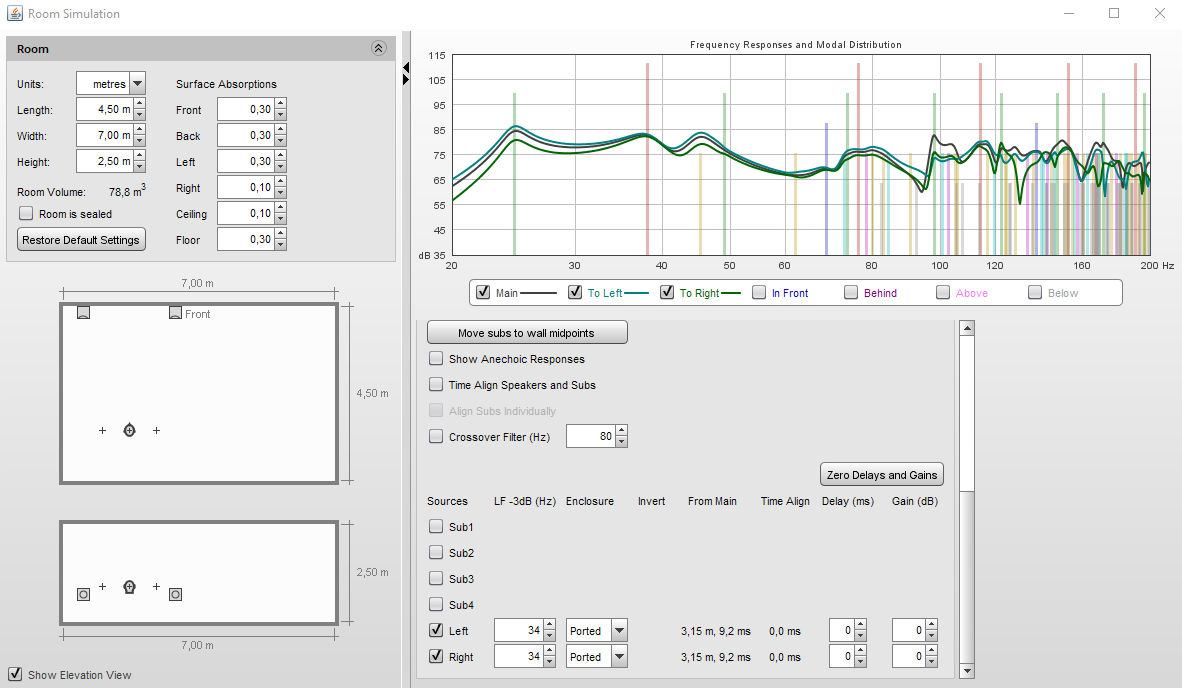
Task: Click the Front right speaker icon in plan view
Action: pos(175,312)
